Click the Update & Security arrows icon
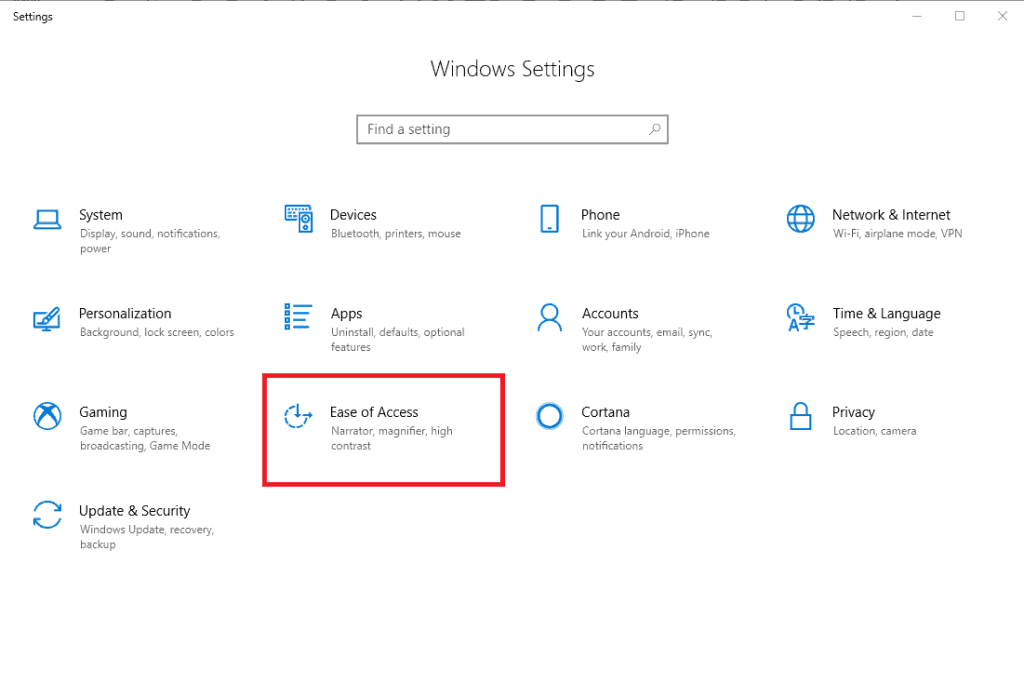The width and height of the screenshot is (1024, 685). click(47, 515)
